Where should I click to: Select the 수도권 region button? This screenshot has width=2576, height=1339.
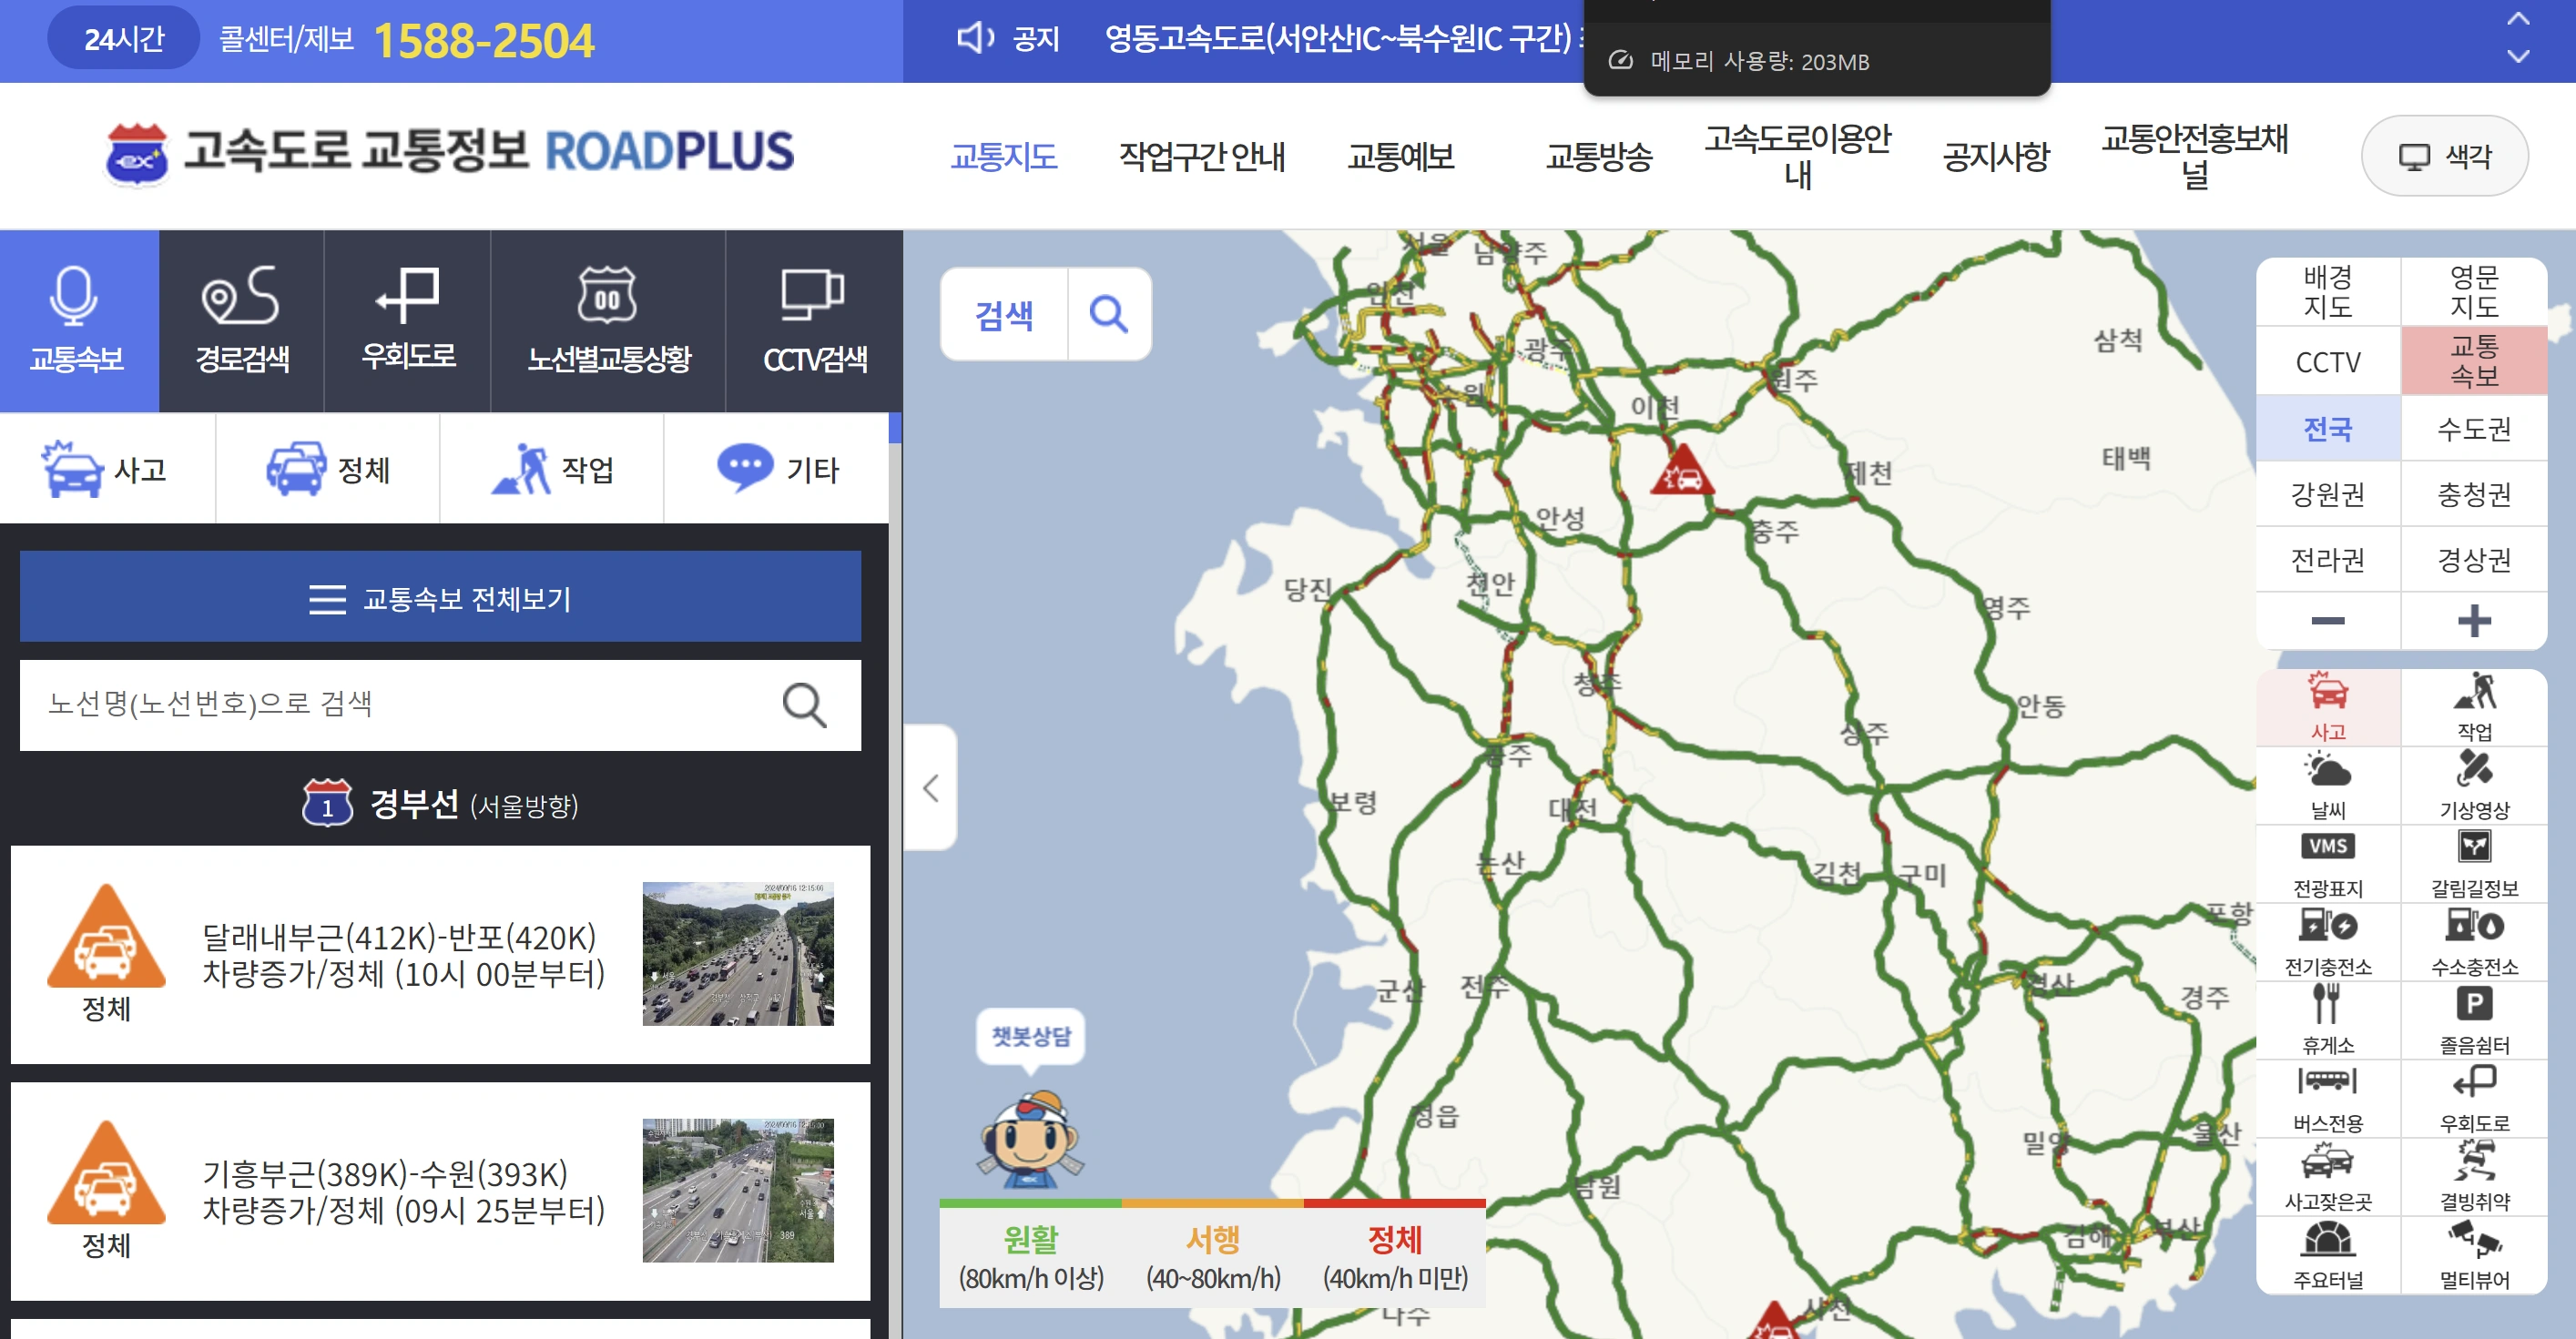pos(2473,429)
